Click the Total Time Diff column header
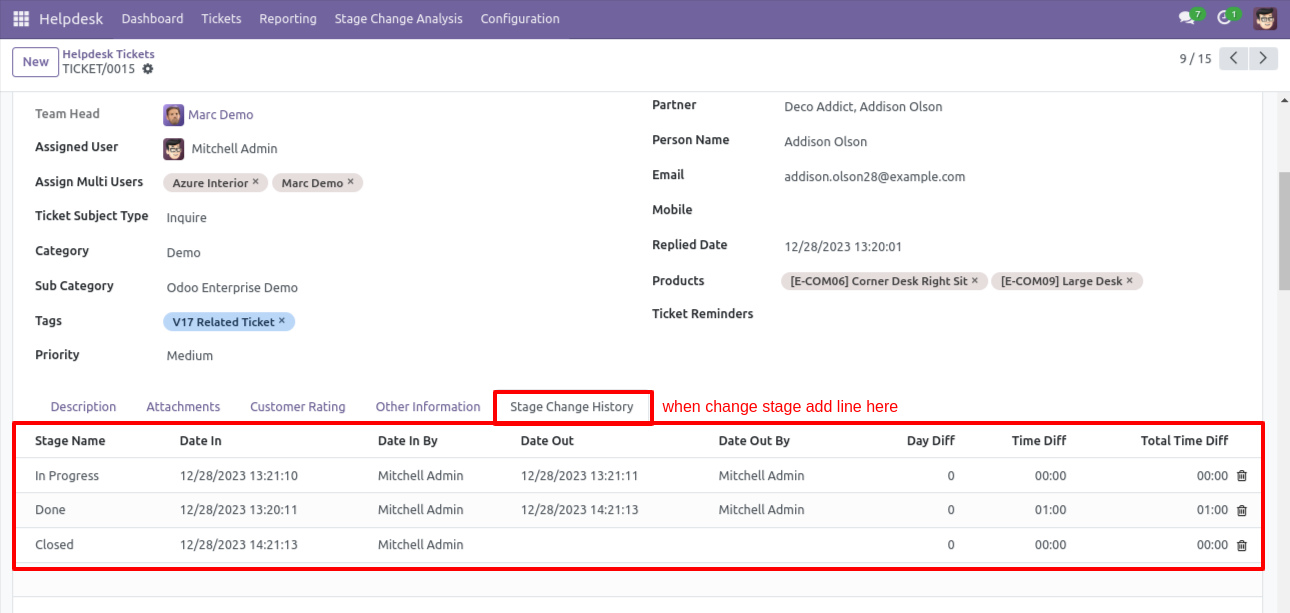The width and height of the screenshot is (1290, 613). pos(1184,441)
